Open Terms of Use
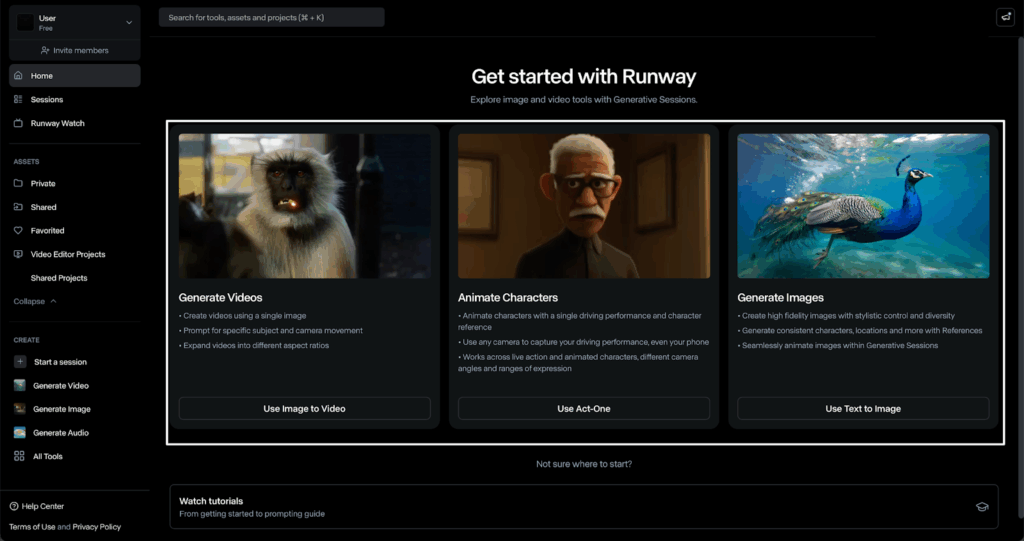Screen dimensions: 1024x541 [32, 527]
